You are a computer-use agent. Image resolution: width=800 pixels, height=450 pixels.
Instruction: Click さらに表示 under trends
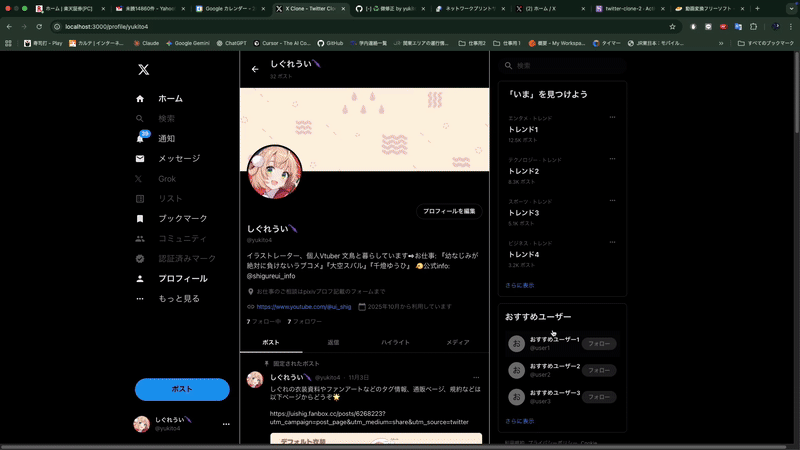pyautogui.click(x=519, y=285)
